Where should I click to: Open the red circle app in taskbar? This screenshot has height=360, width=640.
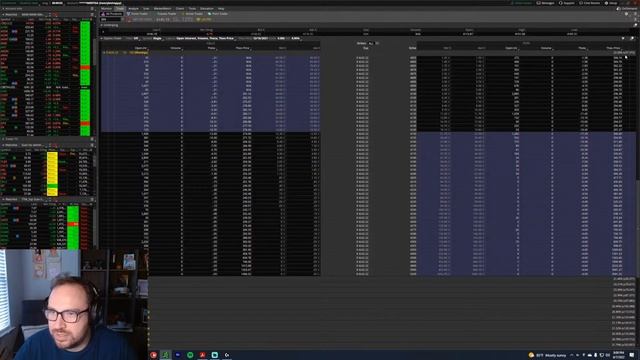tap(153, 355)
